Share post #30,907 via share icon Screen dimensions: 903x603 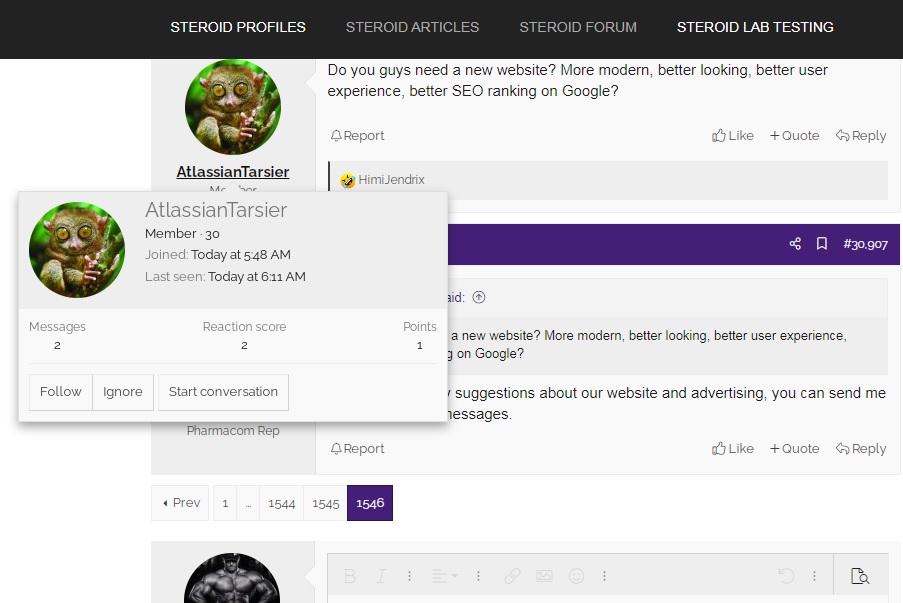tap(795, 244)
